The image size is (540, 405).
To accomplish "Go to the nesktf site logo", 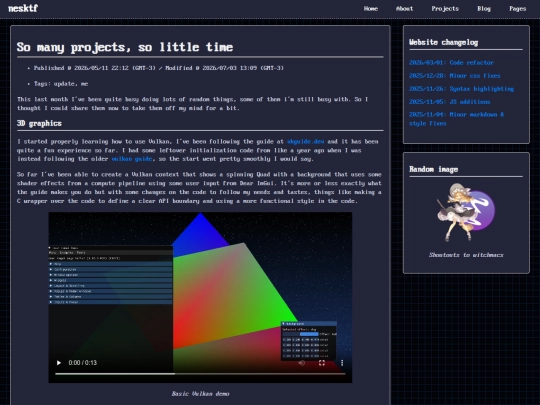I will (x=23, y=8).
